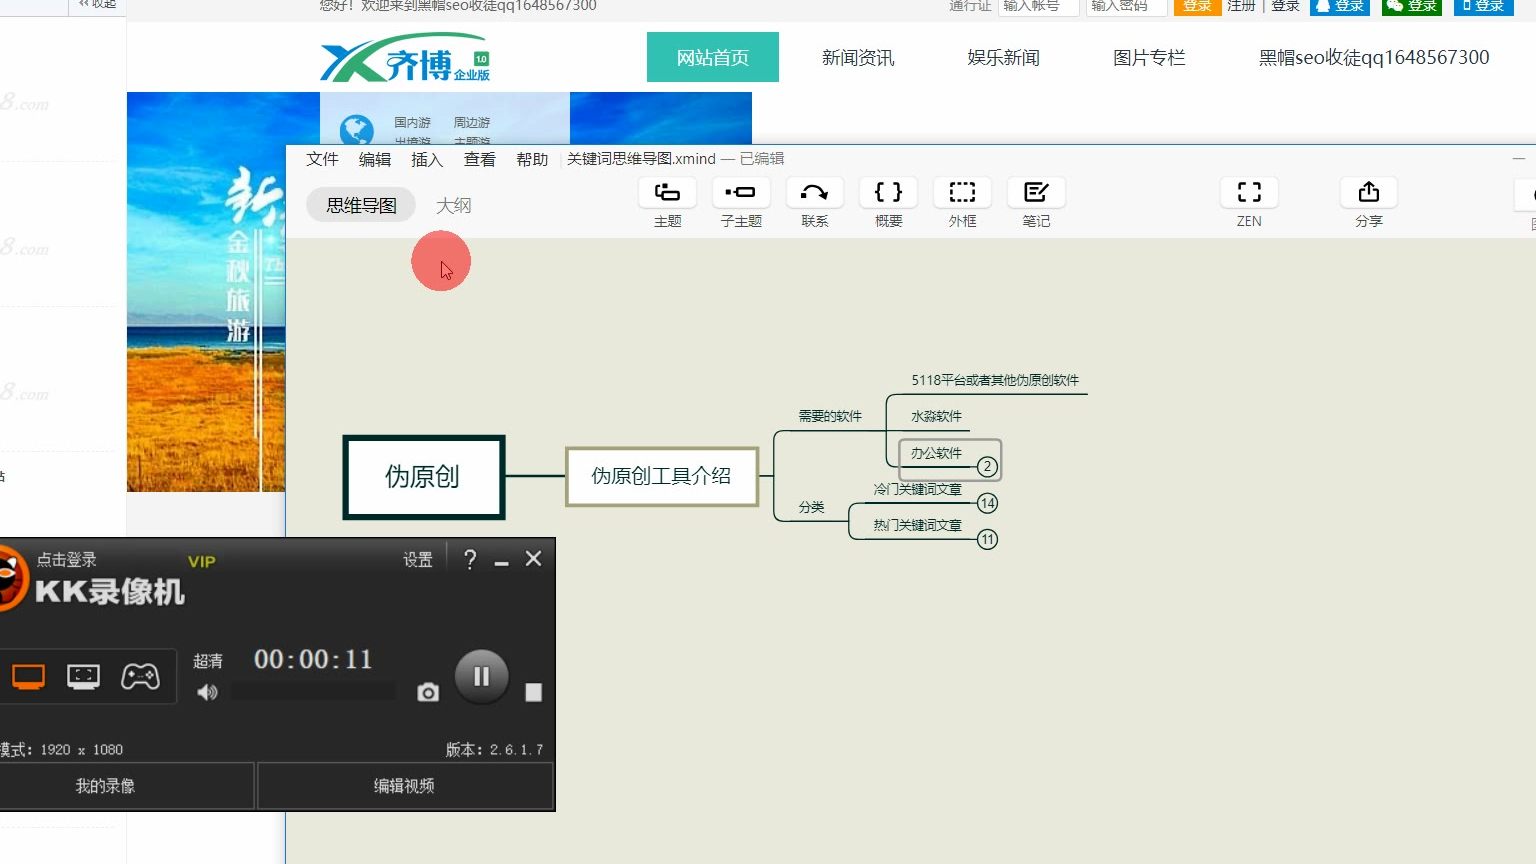Image resolution: width=1536 pixels, height=864 pixels.
Task: Select the 5118平台或者其他伪原创软件 topic
Action: pos(995,380)
